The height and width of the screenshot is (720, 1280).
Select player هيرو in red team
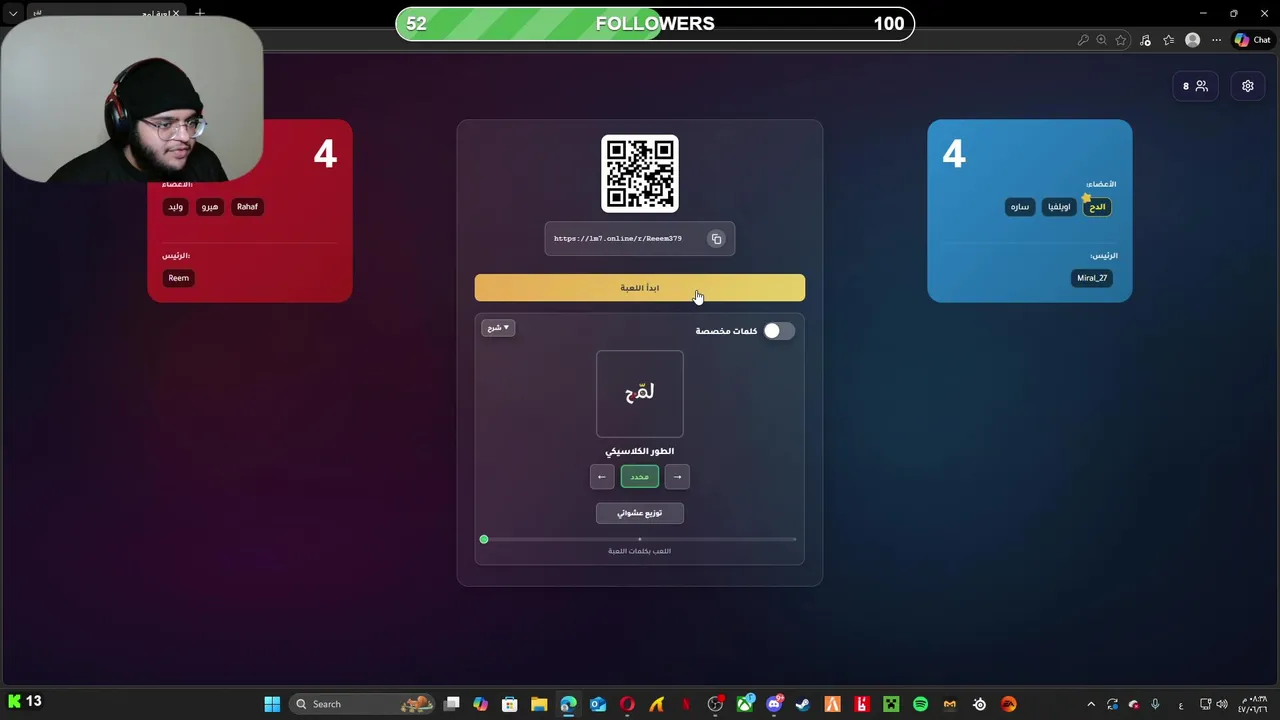coord(209,207)
